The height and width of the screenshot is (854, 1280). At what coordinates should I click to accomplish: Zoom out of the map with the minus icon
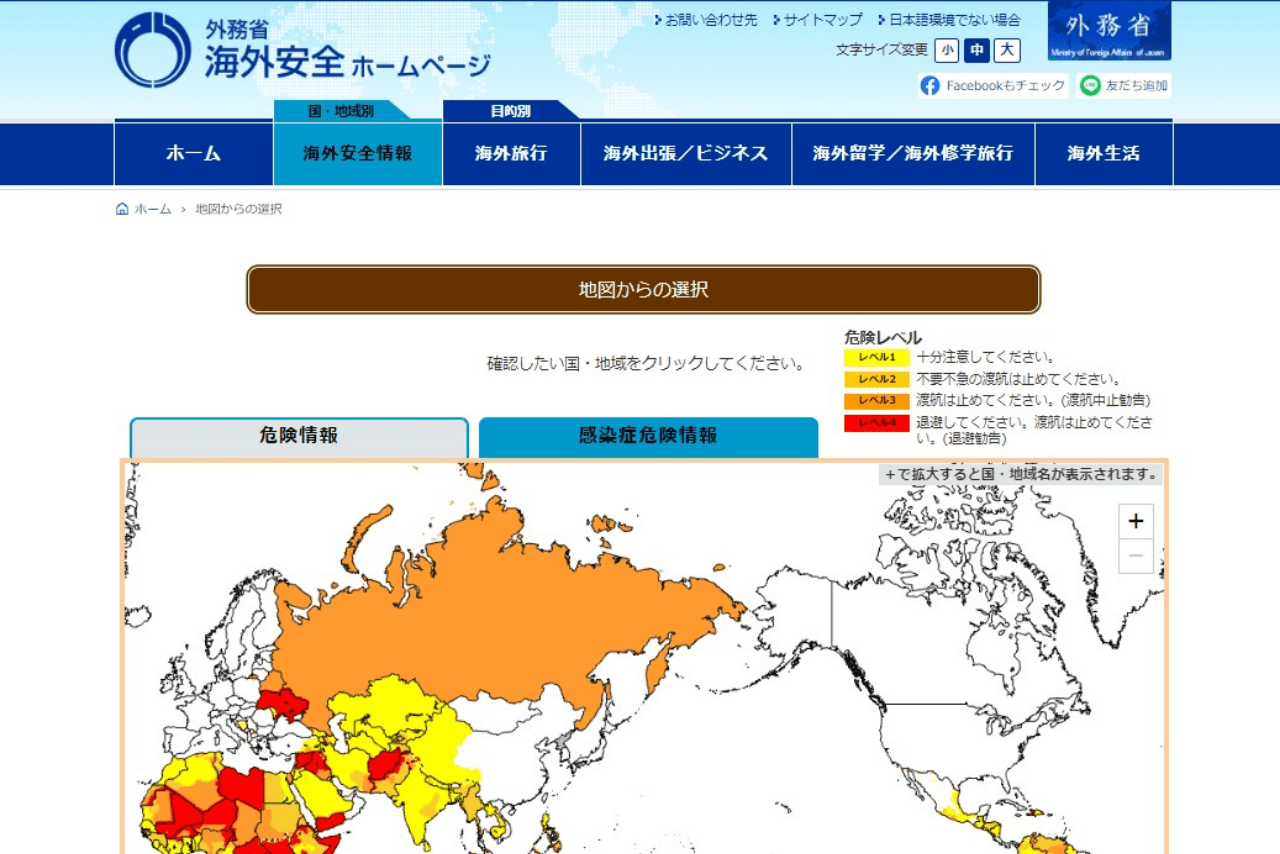pos(1136,556)
